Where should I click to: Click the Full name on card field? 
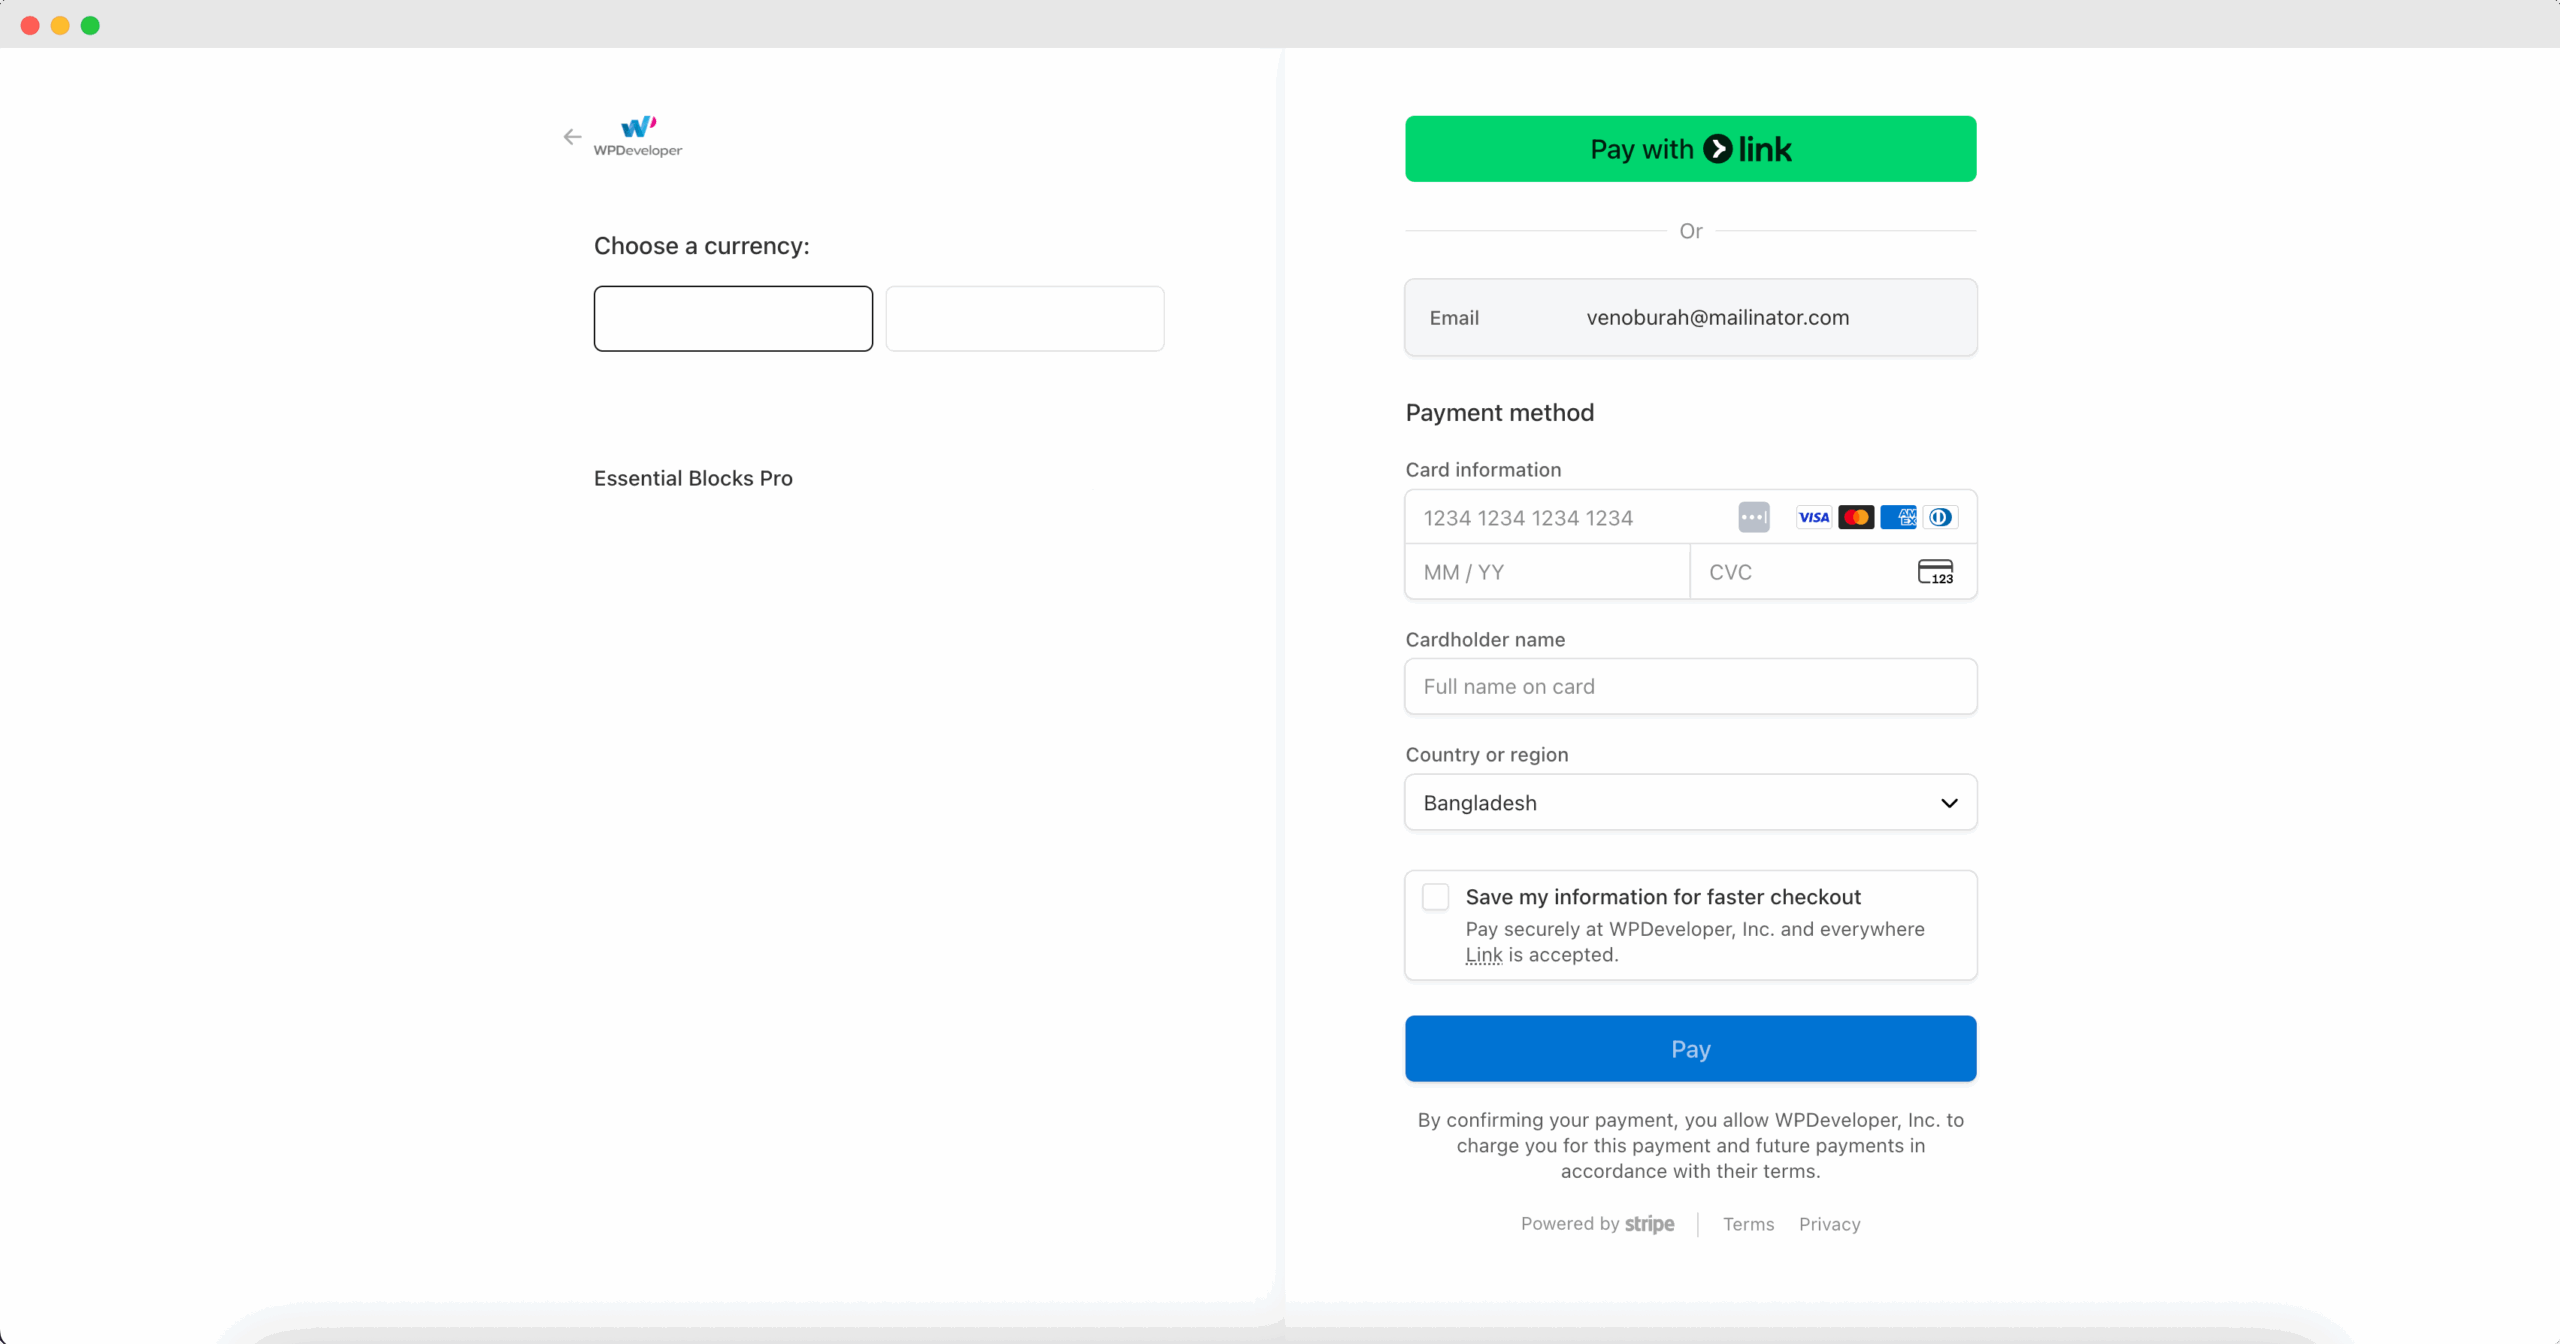click(1688, 686)
